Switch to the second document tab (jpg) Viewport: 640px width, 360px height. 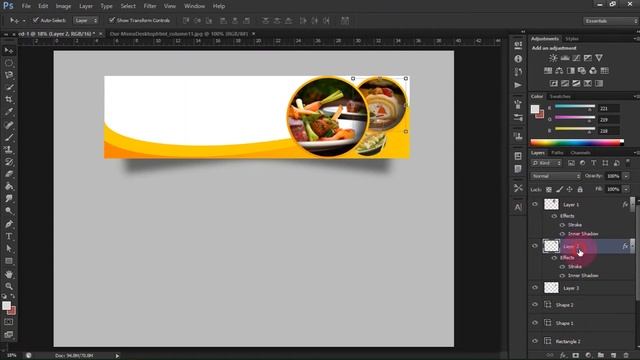click(179, 34)
